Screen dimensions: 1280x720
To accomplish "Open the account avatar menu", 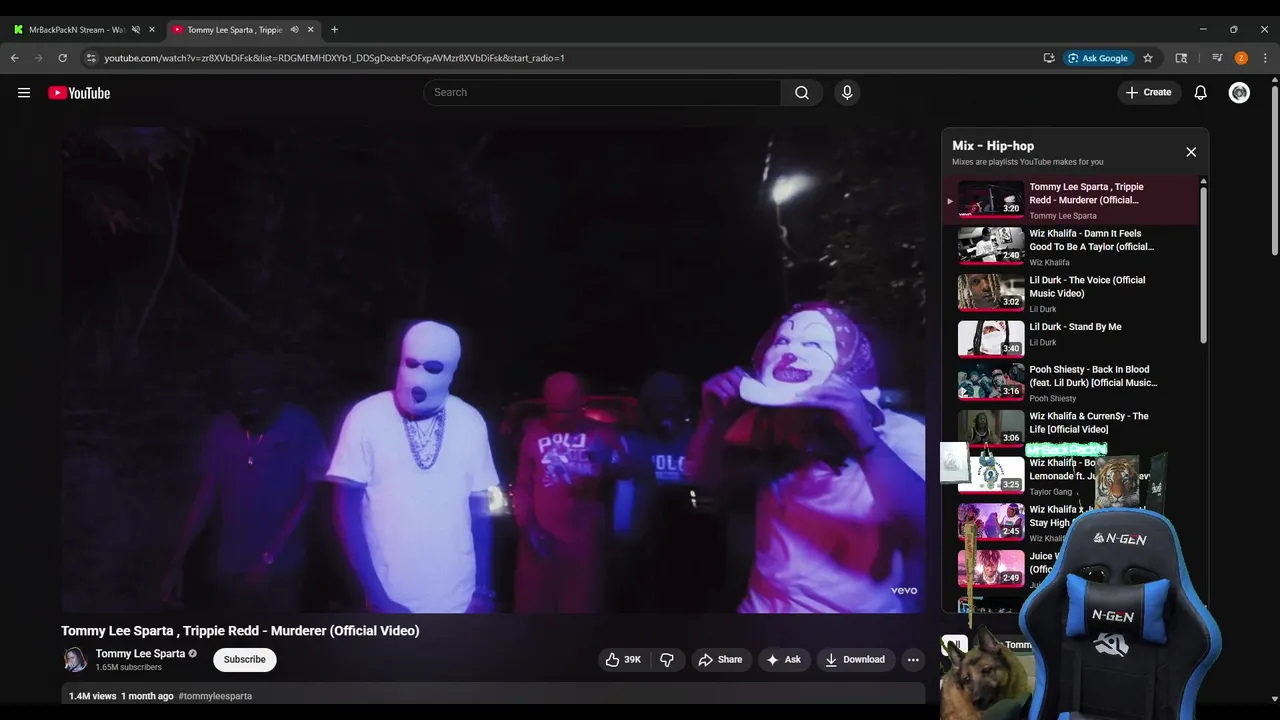I will coord(1239,93).
